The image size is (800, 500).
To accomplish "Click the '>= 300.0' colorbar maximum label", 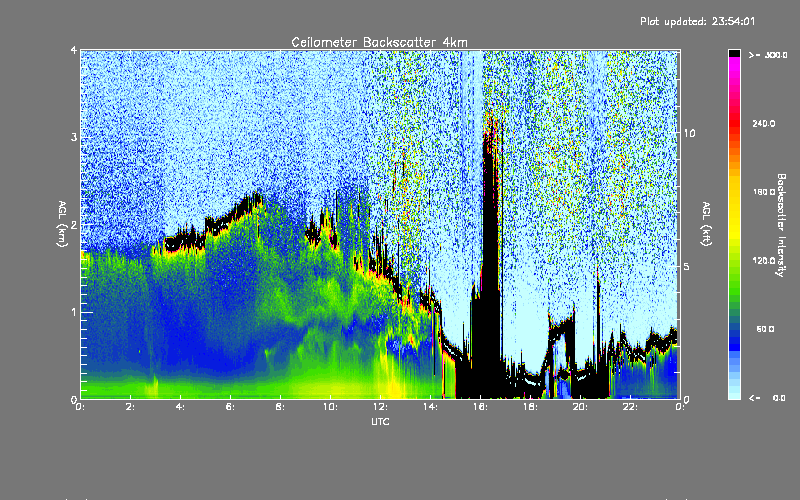I will [768, 55].
